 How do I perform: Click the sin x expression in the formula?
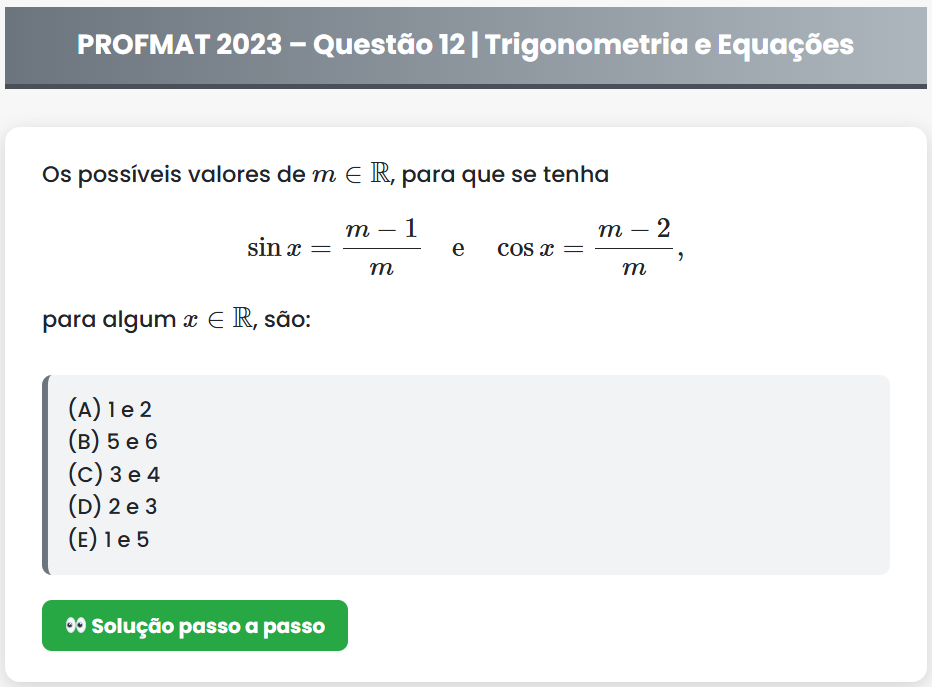273,248
